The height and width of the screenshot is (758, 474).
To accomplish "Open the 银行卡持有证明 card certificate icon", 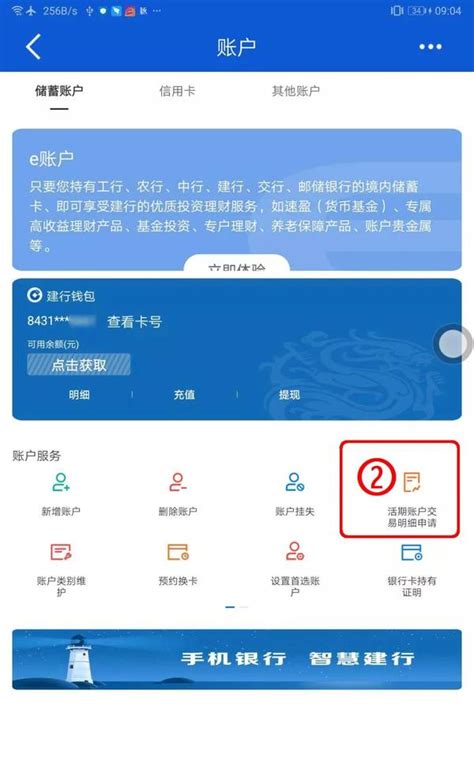I will pyautogui.click(x=412, y=552).
